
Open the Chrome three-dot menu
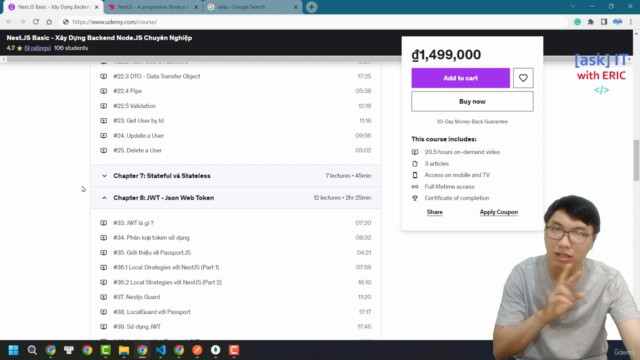[631, 22]
